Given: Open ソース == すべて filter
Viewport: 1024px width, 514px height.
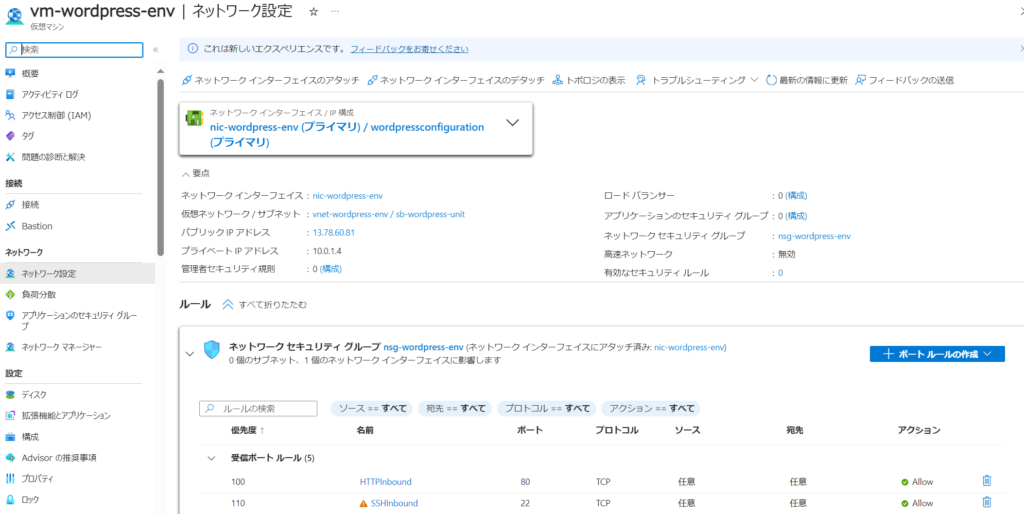Looking at the screenshot, I should pos(372,409).
